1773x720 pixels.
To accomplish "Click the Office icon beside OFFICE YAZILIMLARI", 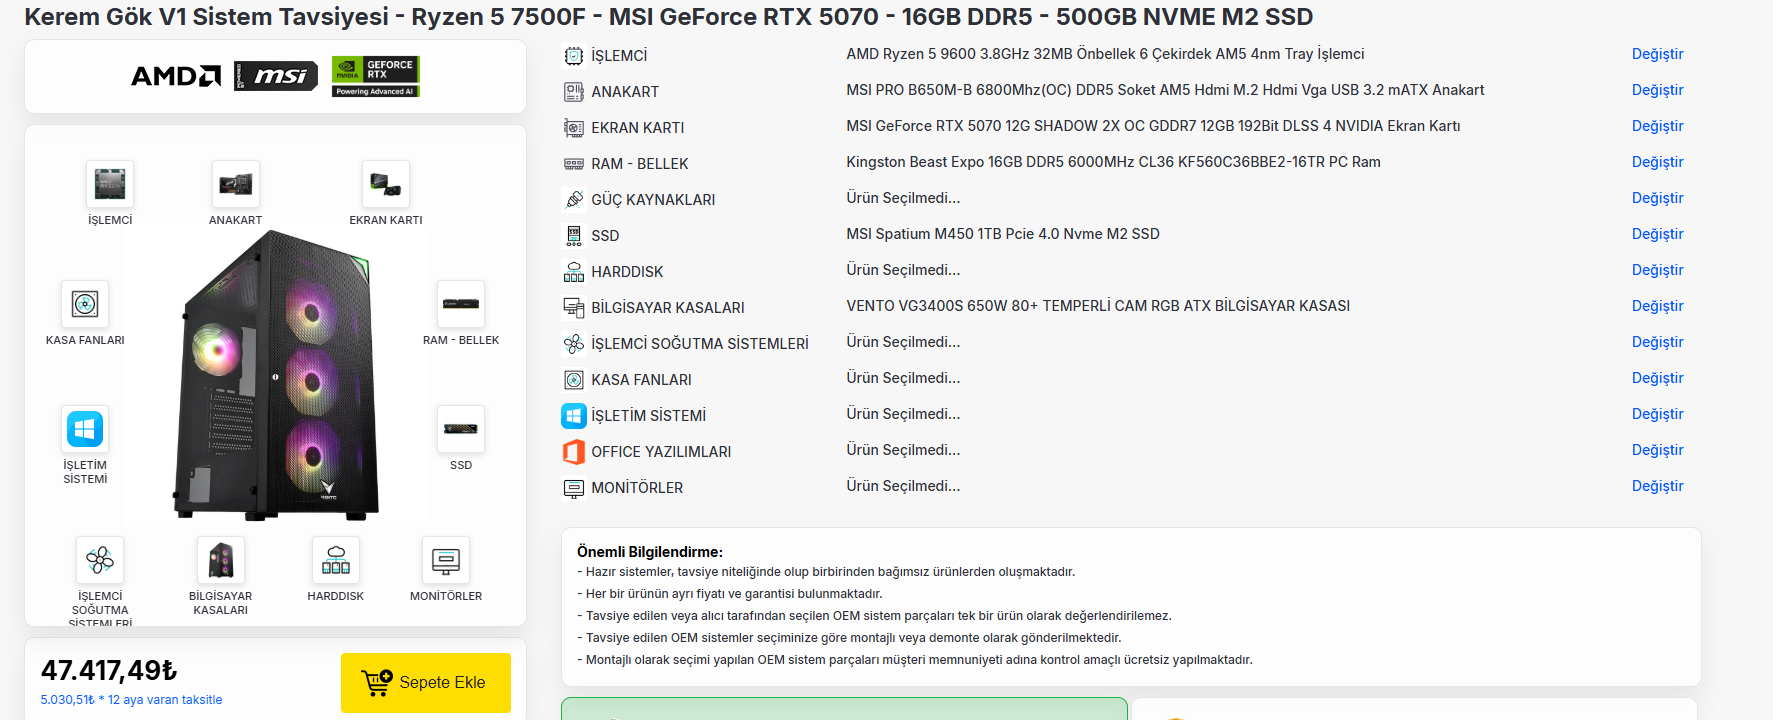I will pyautogui.click(x=574, y=452).
